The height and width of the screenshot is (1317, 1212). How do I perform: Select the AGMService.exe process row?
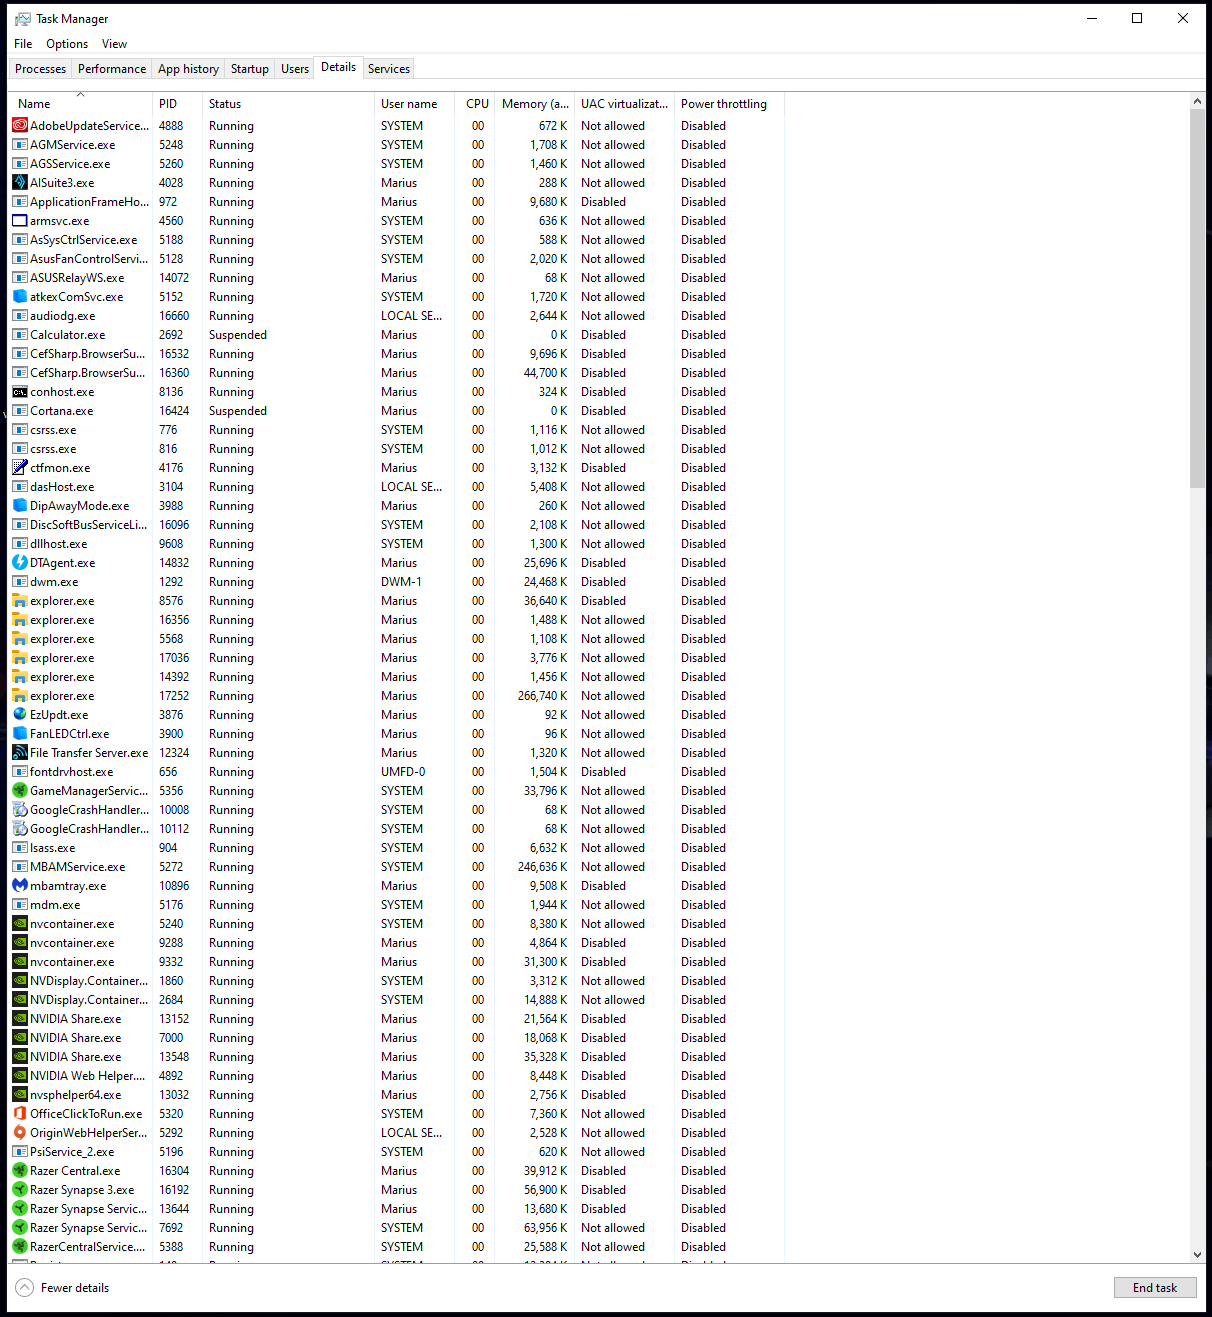397,145
